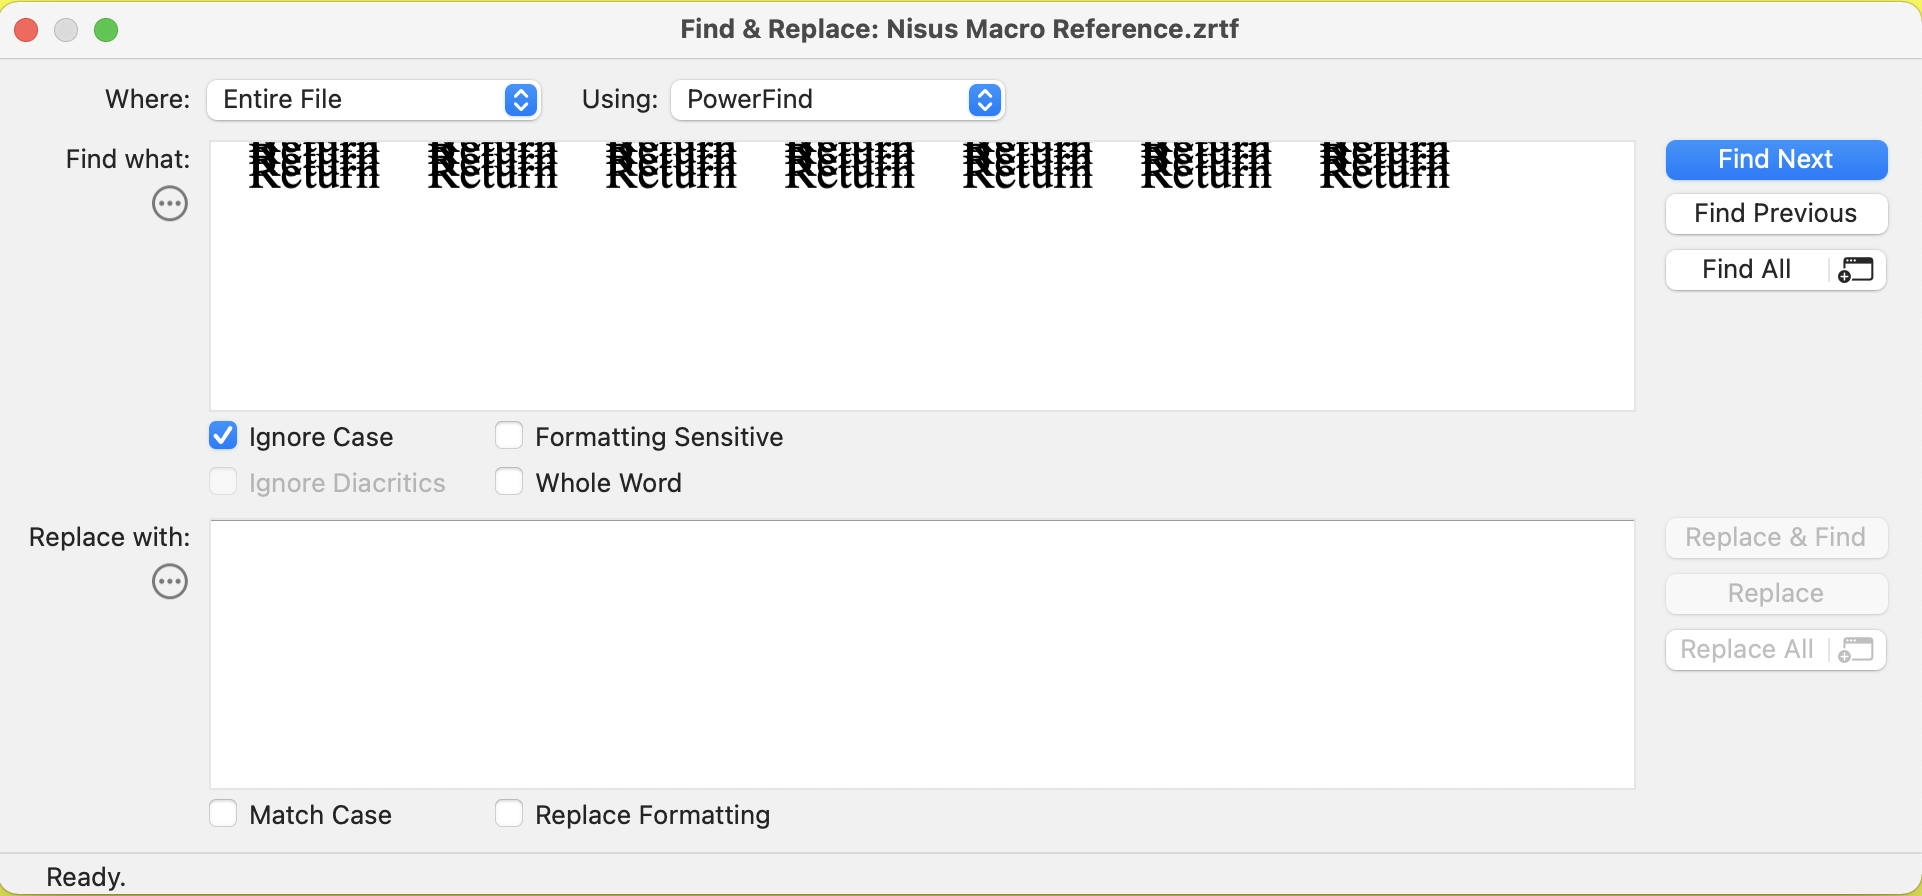Open the Using popup chevron control
The height and width of the screenshot is (896, 1922).
984,99
